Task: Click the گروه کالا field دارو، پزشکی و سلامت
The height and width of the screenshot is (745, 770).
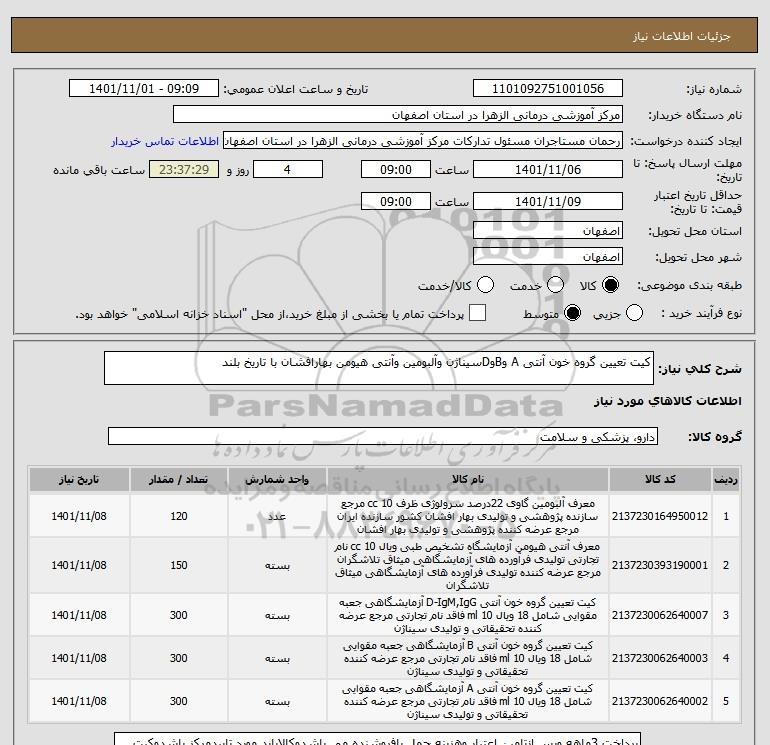Action: pyautogui.click(x=383, y=436)
